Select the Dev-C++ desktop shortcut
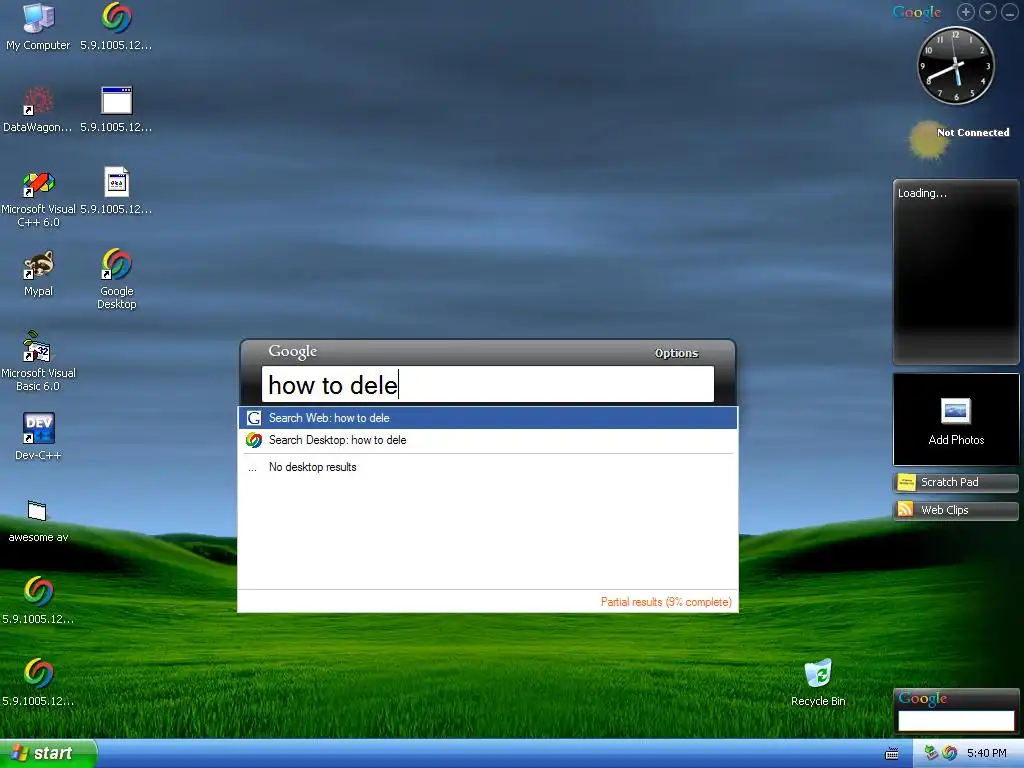Image resolution: width=1024 pixels, height=768 pixels. [x=38, y=436]
